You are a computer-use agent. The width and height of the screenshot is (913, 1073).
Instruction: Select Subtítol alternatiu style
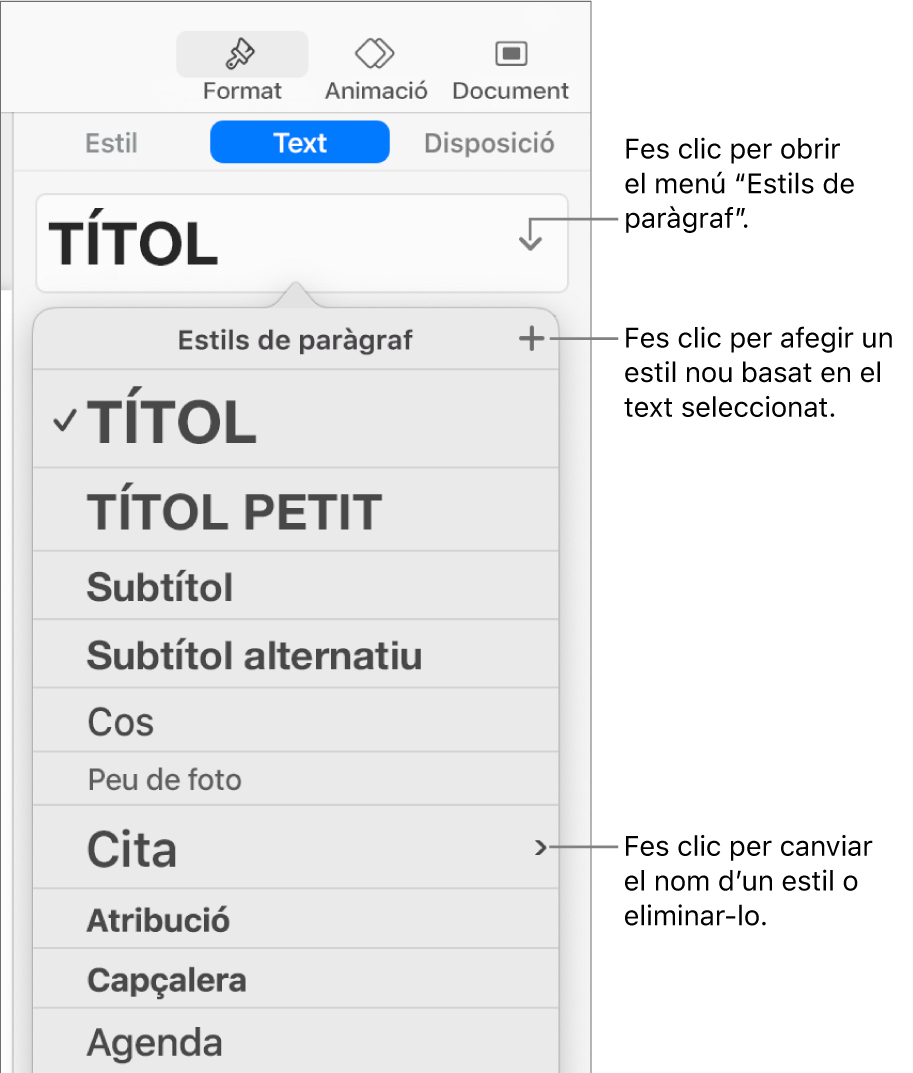[x=254, y=656]
